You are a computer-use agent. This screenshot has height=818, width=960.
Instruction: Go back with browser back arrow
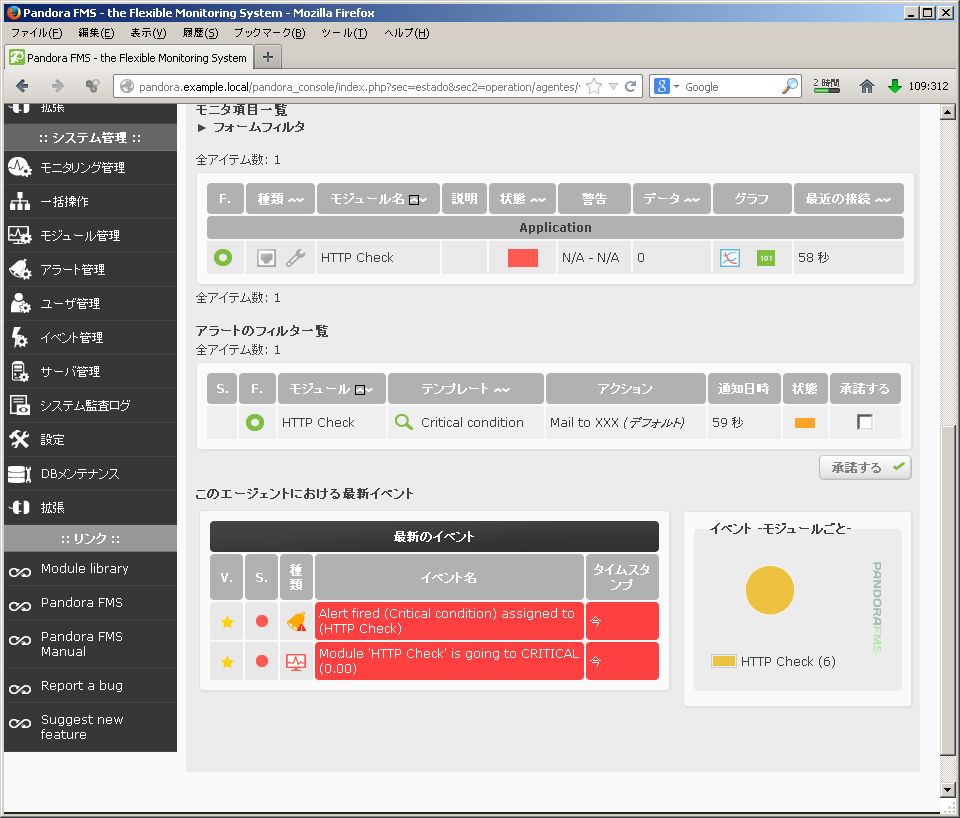coord(22,86)
